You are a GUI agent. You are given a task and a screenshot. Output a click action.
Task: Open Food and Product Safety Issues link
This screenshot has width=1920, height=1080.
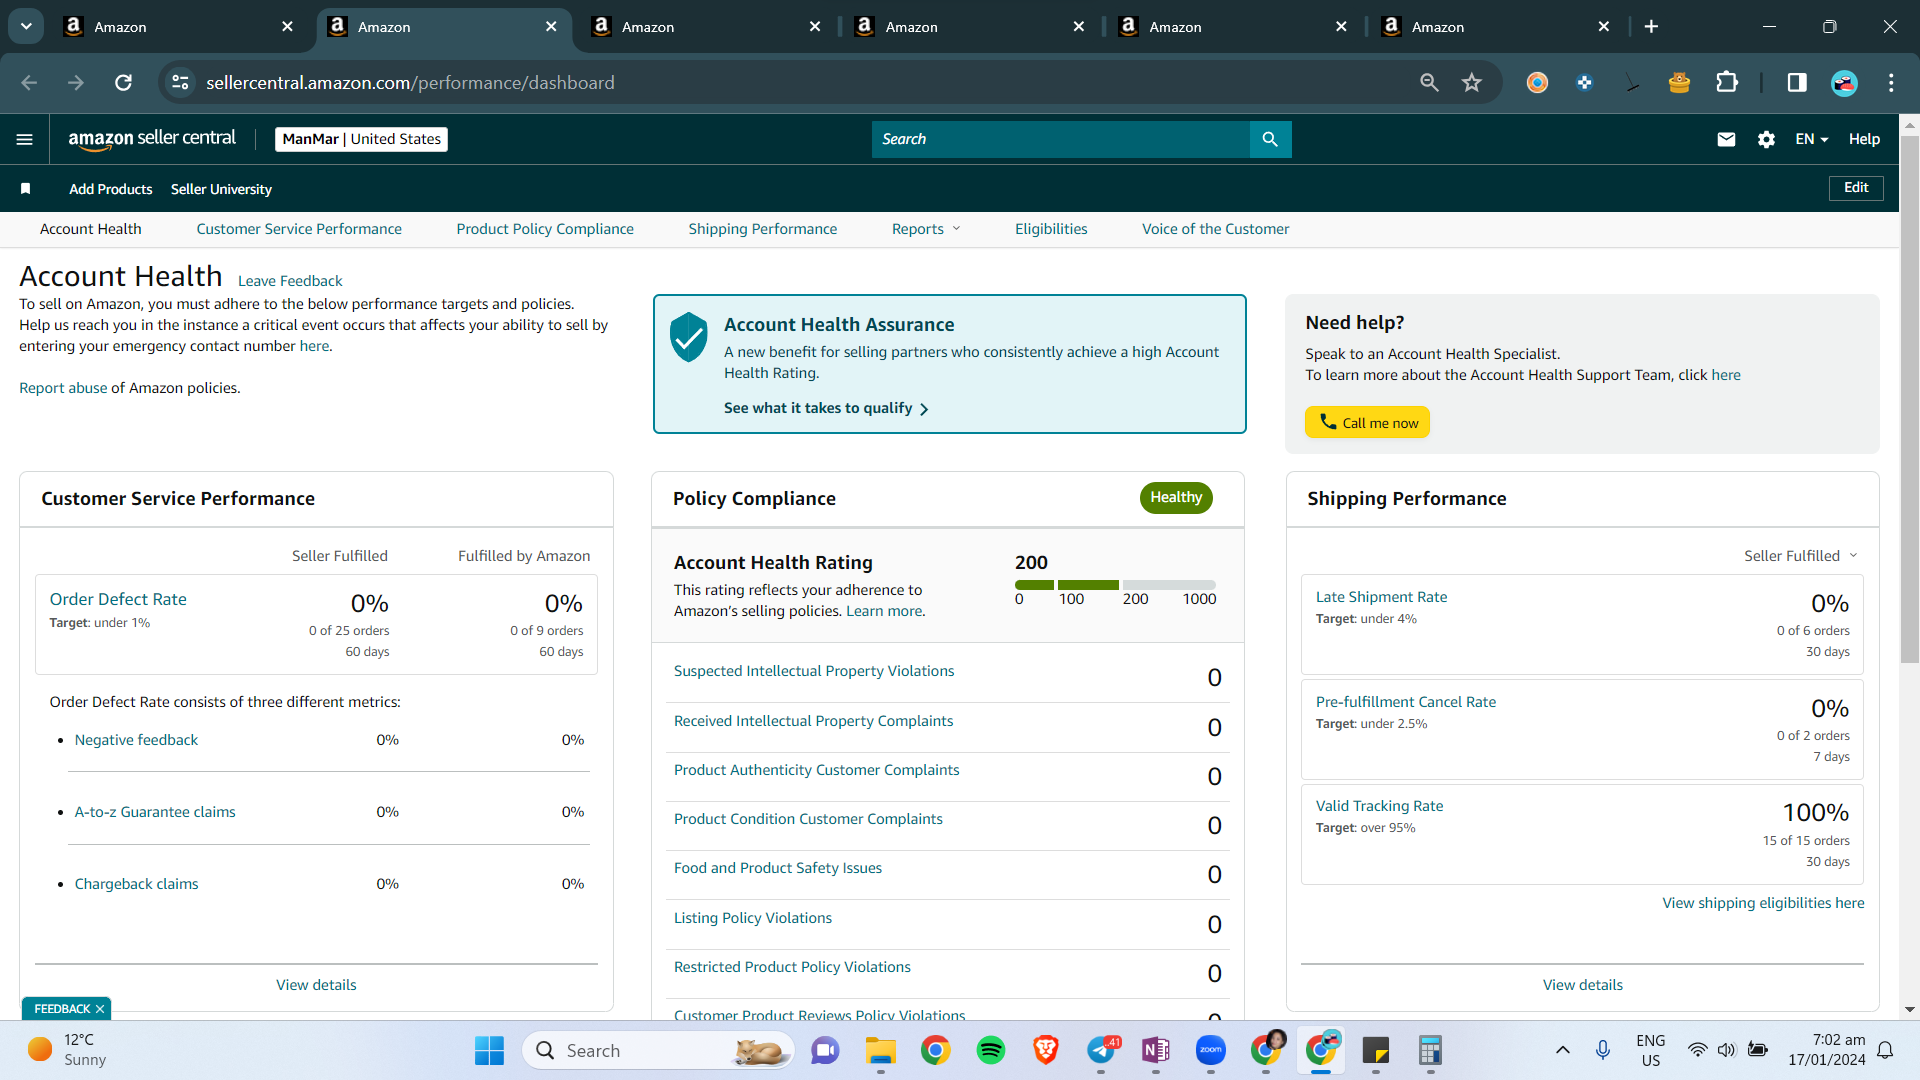[x=778, y=868]
